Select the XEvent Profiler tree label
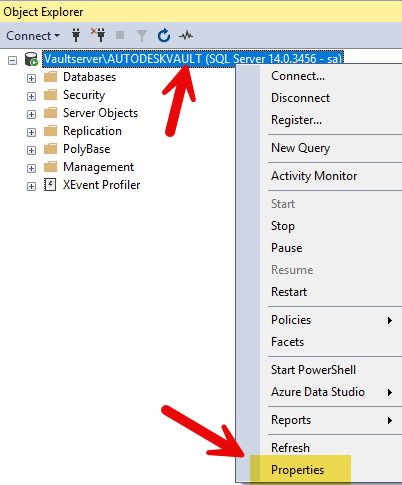 pos(102,185)
